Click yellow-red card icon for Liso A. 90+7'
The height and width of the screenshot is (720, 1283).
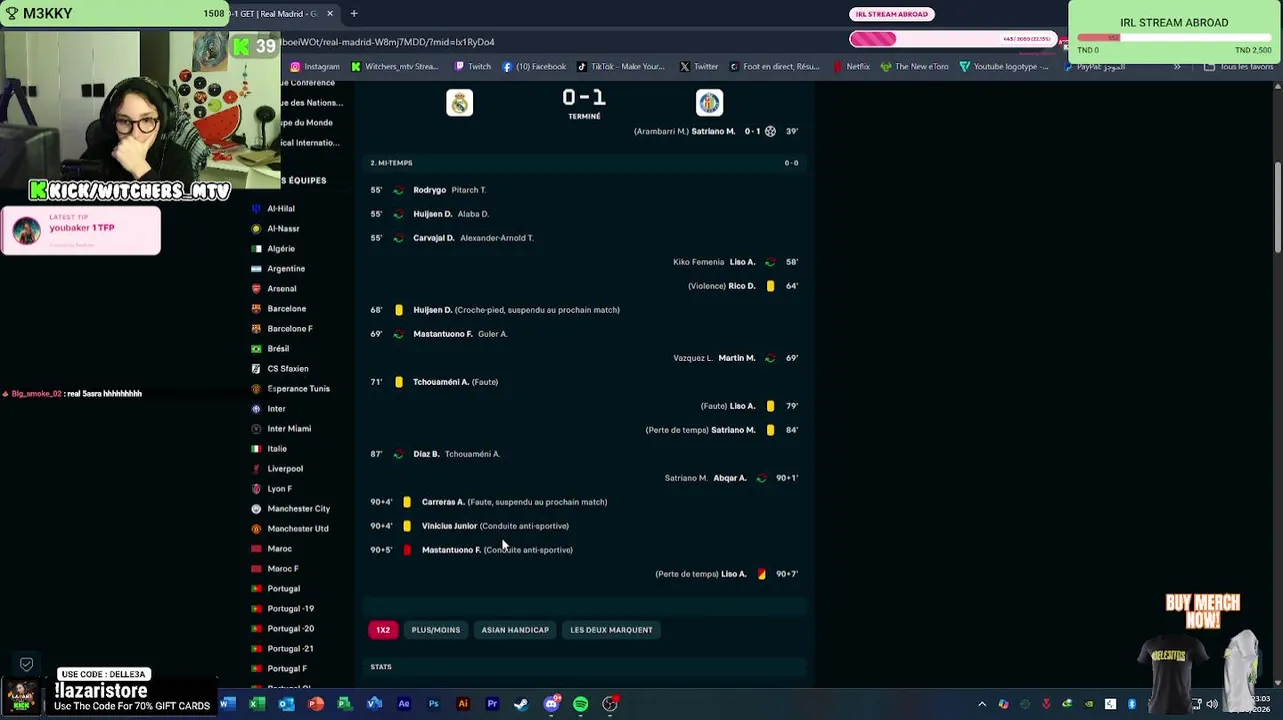coord(762,574)
